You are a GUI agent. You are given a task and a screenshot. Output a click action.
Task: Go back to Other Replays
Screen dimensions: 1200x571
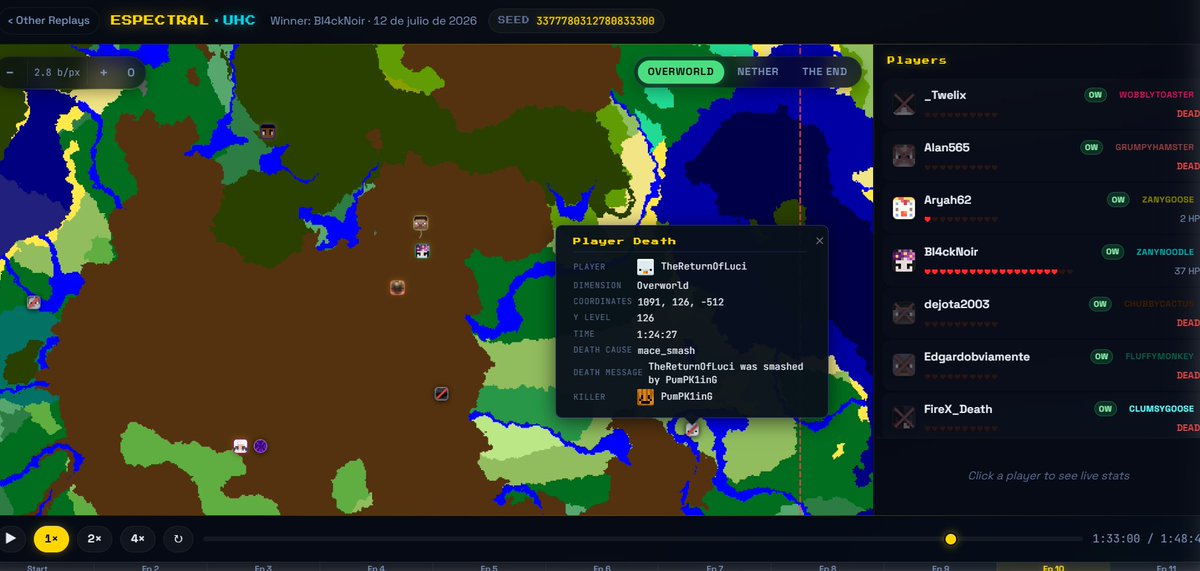48,20
